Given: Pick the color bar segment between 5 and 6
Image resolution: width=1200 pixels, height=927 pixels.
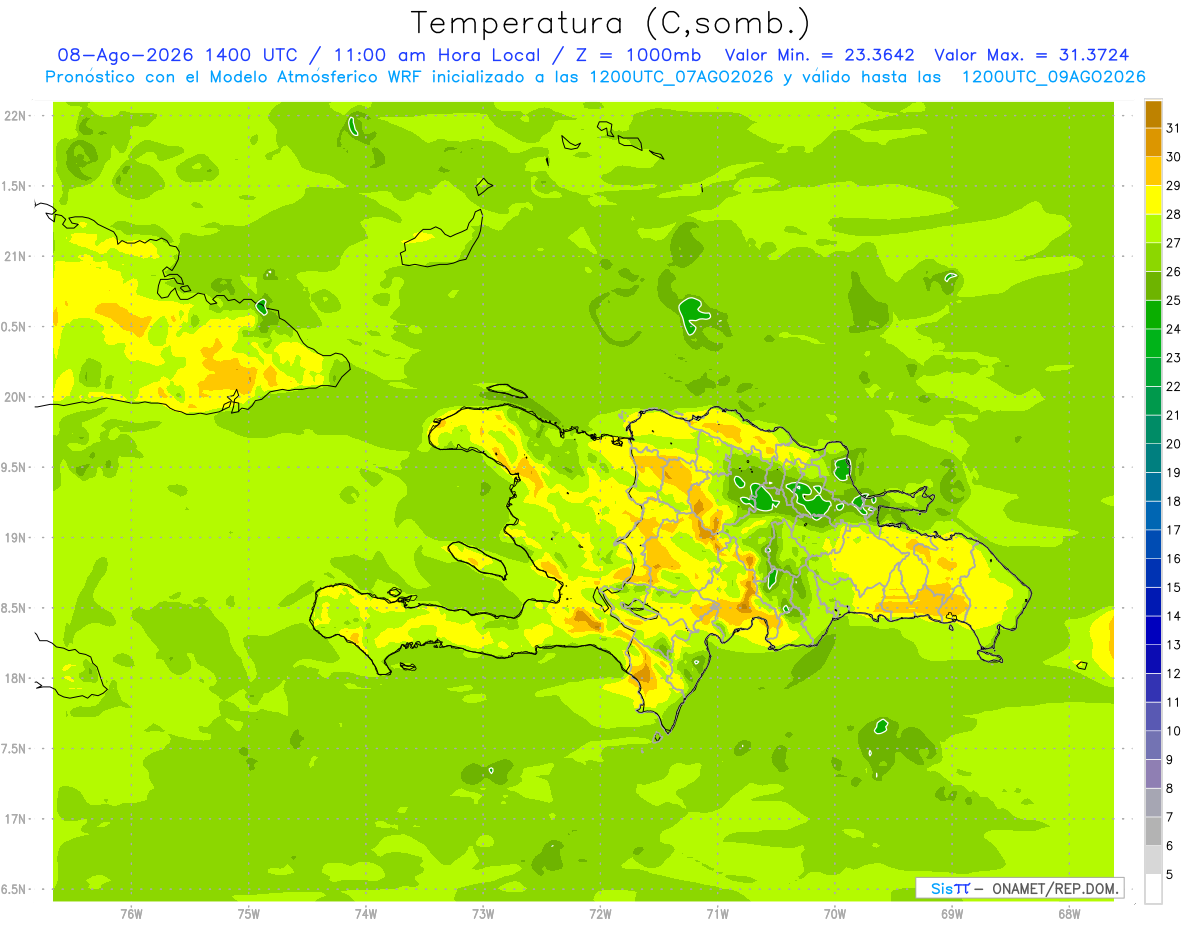Looking at the screenshot, I should pyautogui.click(x=1153, y=860).
